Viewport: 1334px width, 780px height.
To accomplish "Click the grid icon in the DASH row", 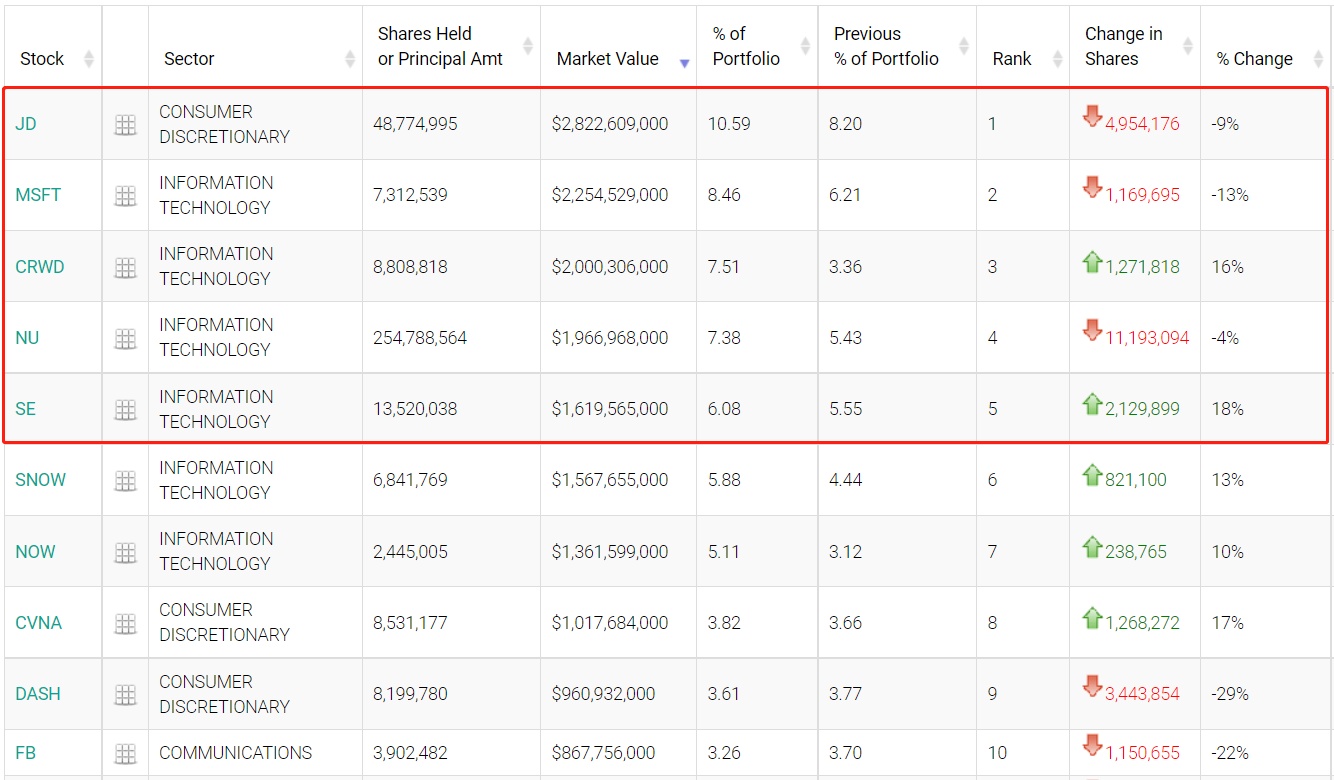I will pos(125,695).
